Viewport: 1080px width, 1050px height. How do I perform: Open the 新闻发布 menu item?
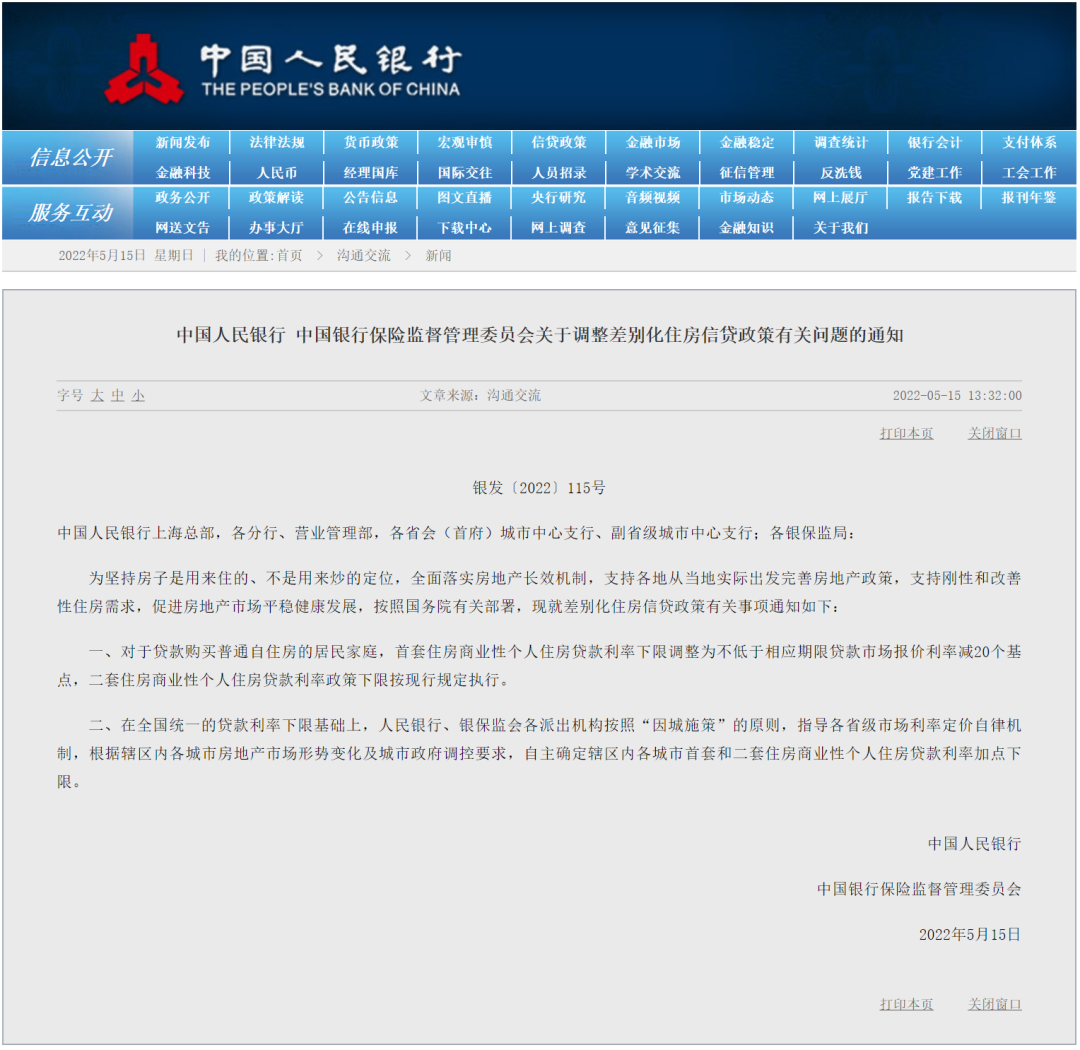(x=183, y=143)
